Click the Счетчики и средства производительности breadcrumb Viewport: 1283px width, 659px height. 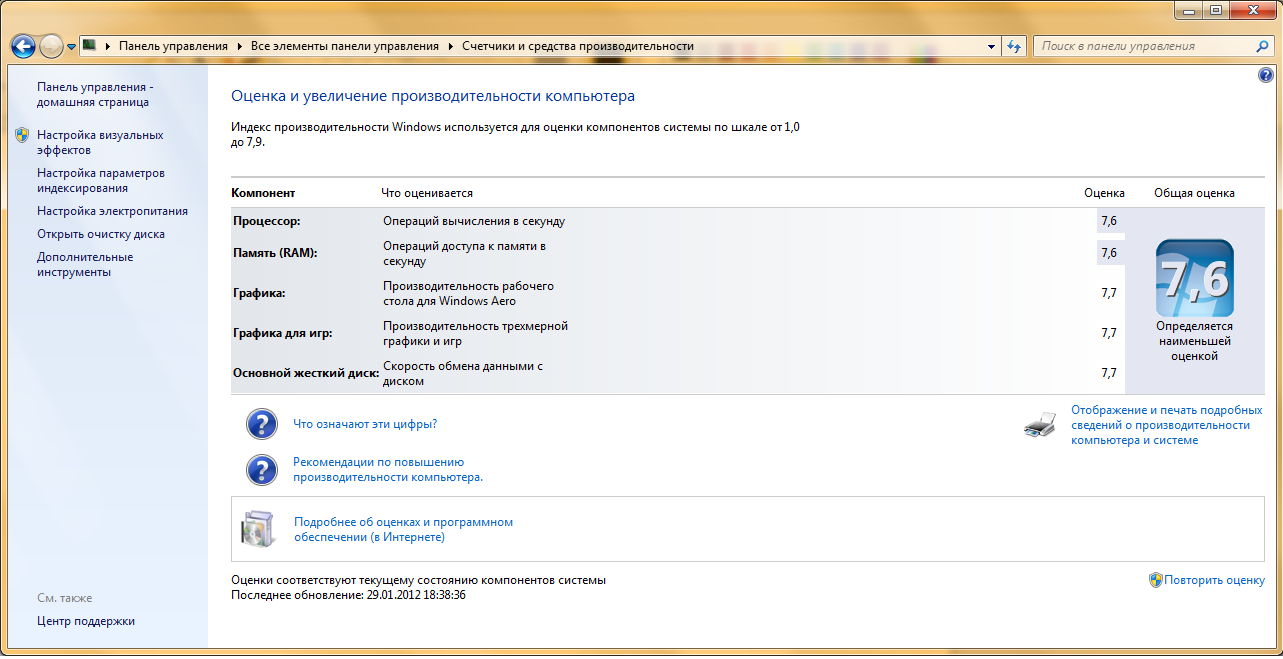click(x=577, y=46)
